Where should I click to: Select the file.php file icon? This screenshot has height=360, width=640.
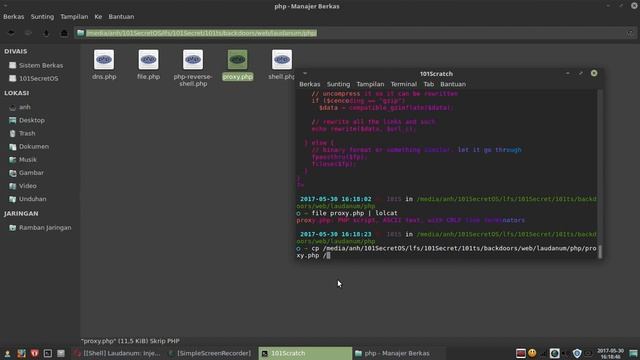149,60
